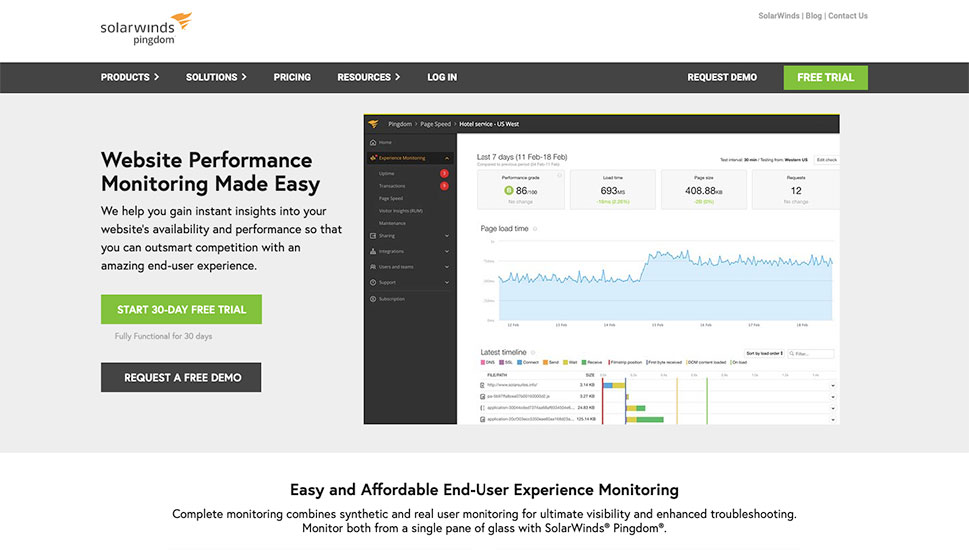
Task: Open the Contact Us top link
Action: pyautogui.click(x=848, y=16)
